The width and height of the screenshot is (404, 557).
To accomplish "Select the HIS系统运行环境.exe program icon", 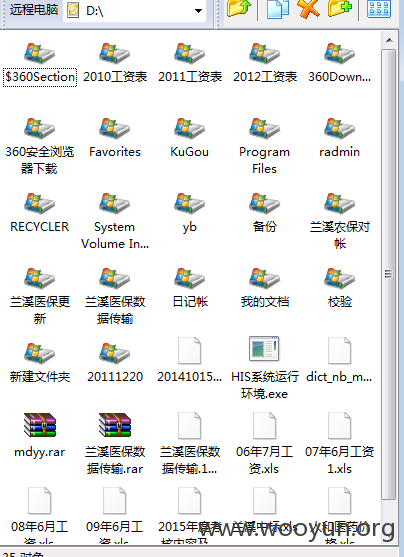I will [x=264, y=348].
